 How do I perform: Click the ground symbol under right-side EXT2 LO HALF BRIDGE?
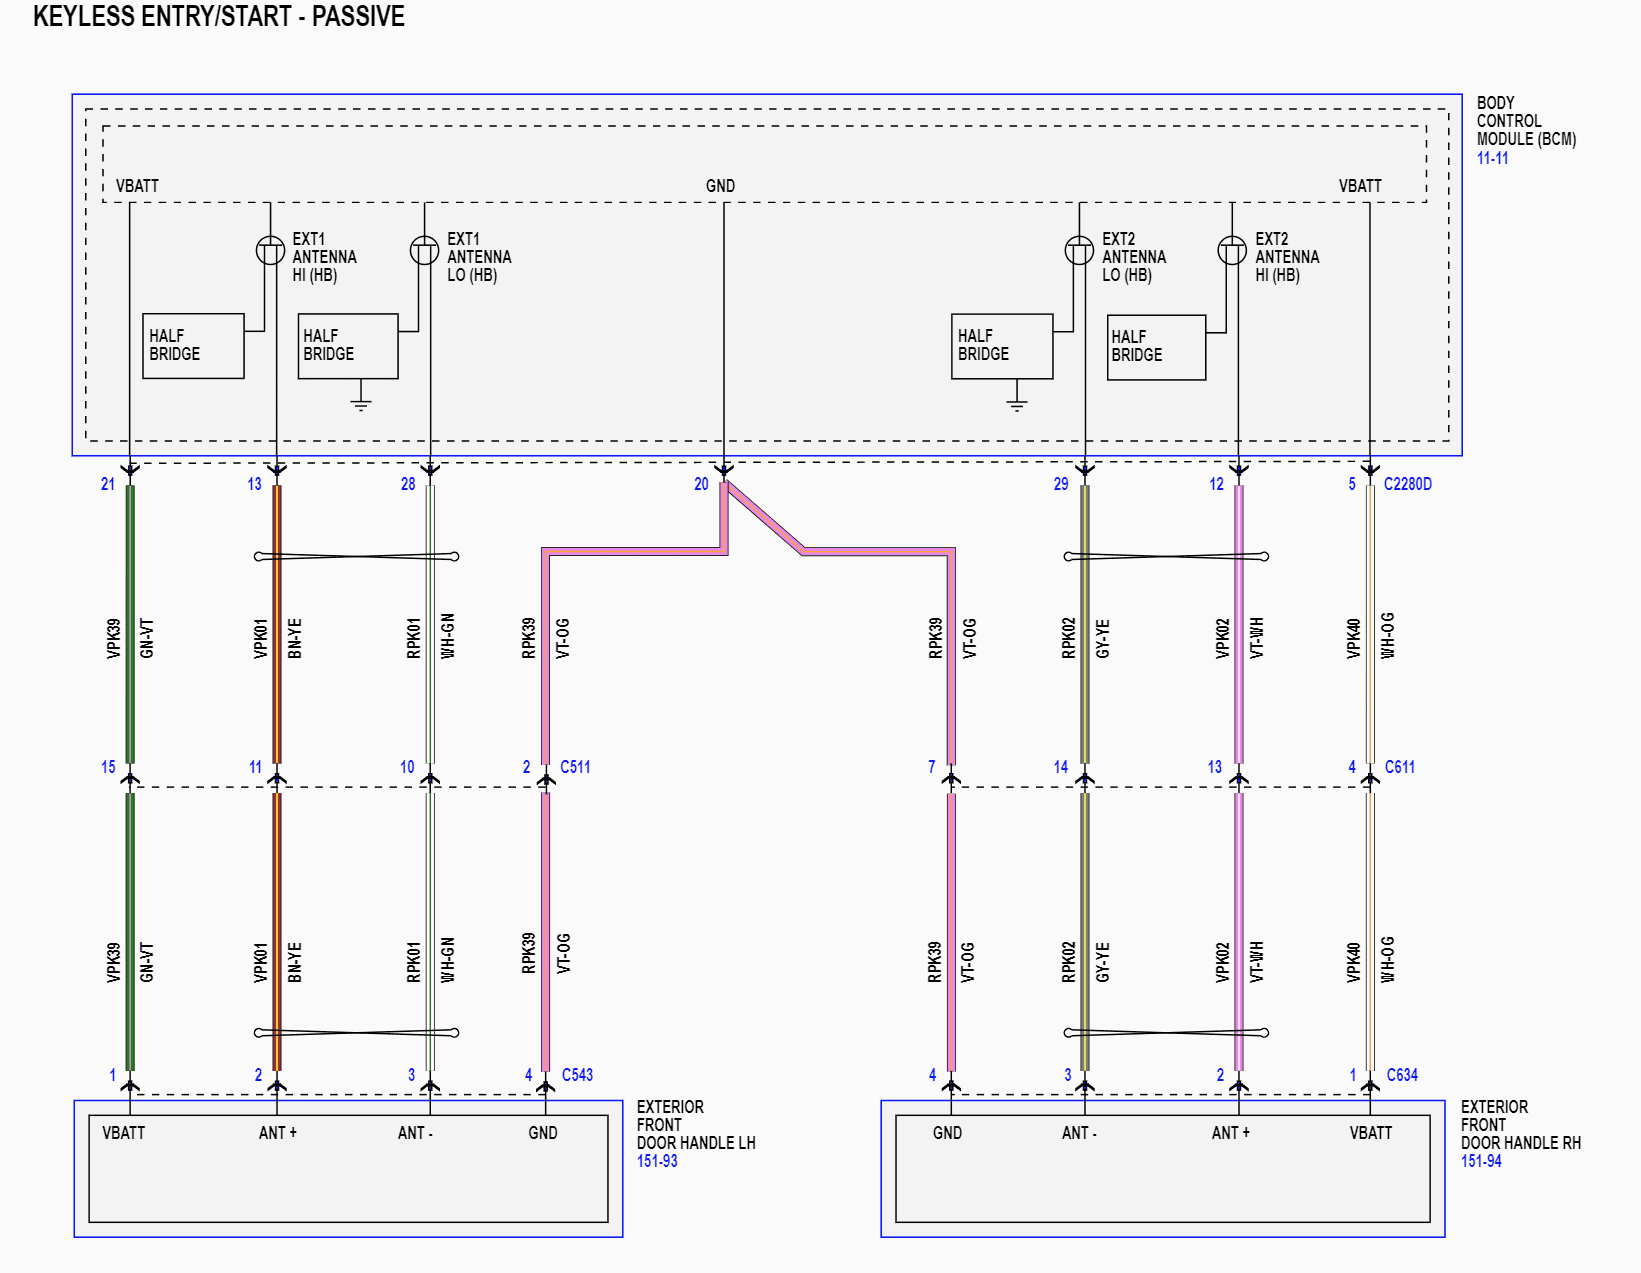pos(1017,404)
